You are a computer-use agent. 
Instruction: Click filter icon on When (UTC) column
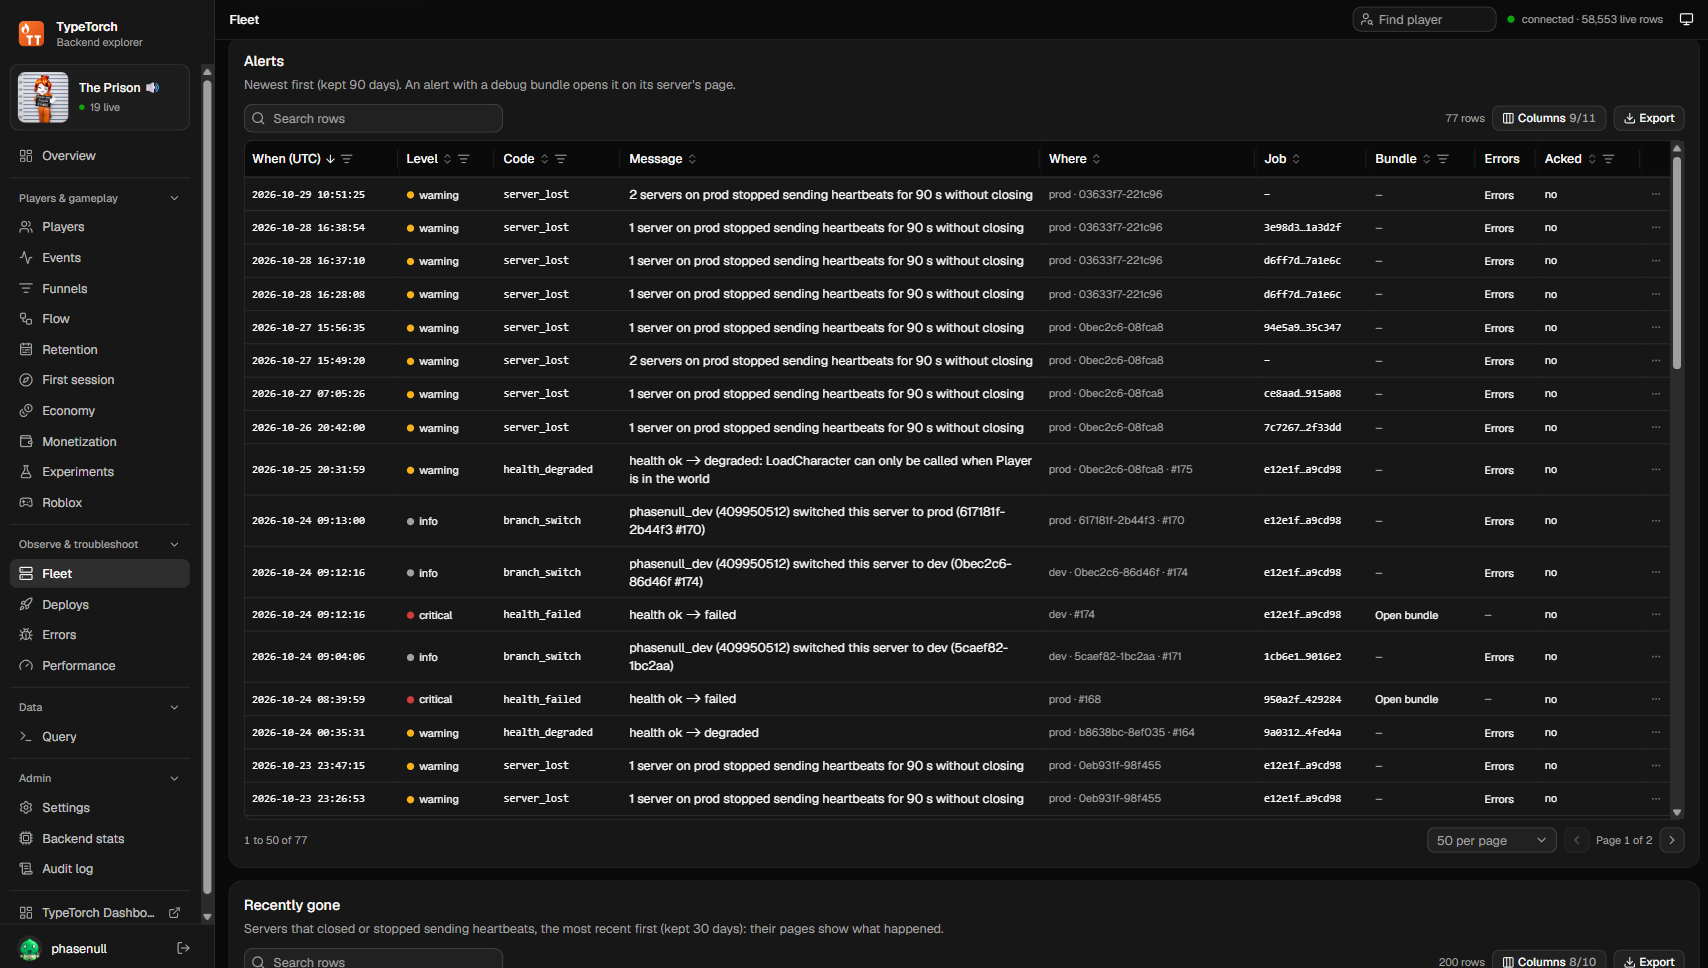[x=347, y=159]
